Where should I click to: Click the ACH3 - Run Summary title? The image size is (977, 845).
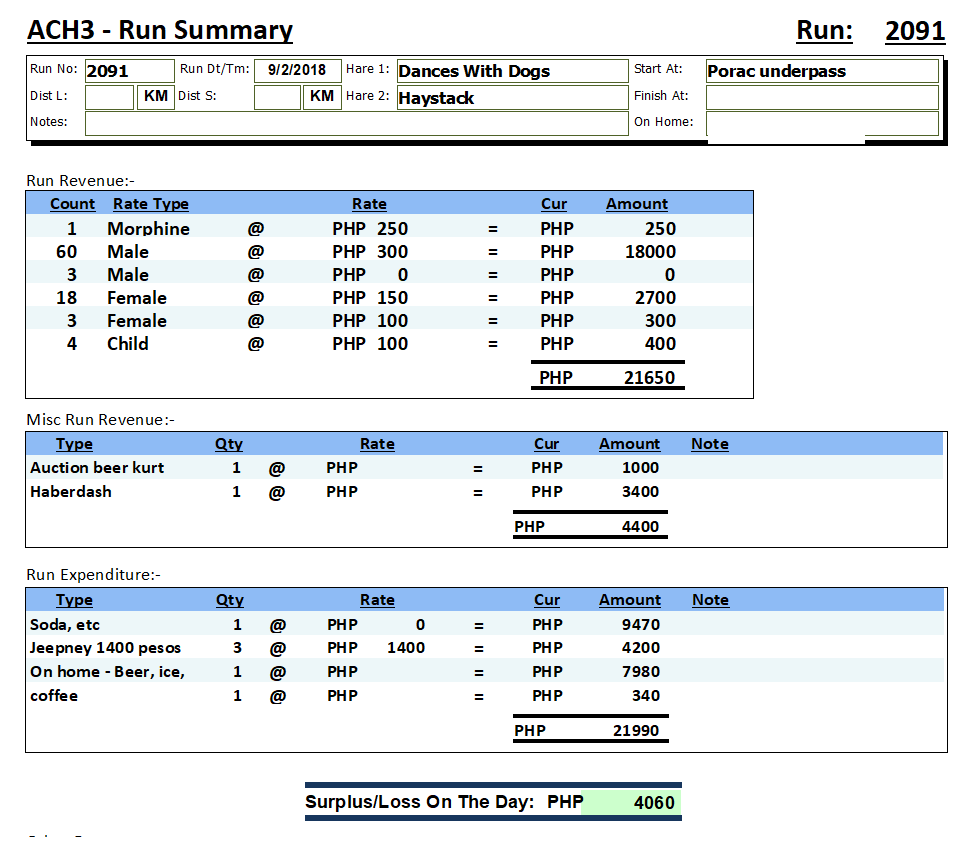(160, 31)
